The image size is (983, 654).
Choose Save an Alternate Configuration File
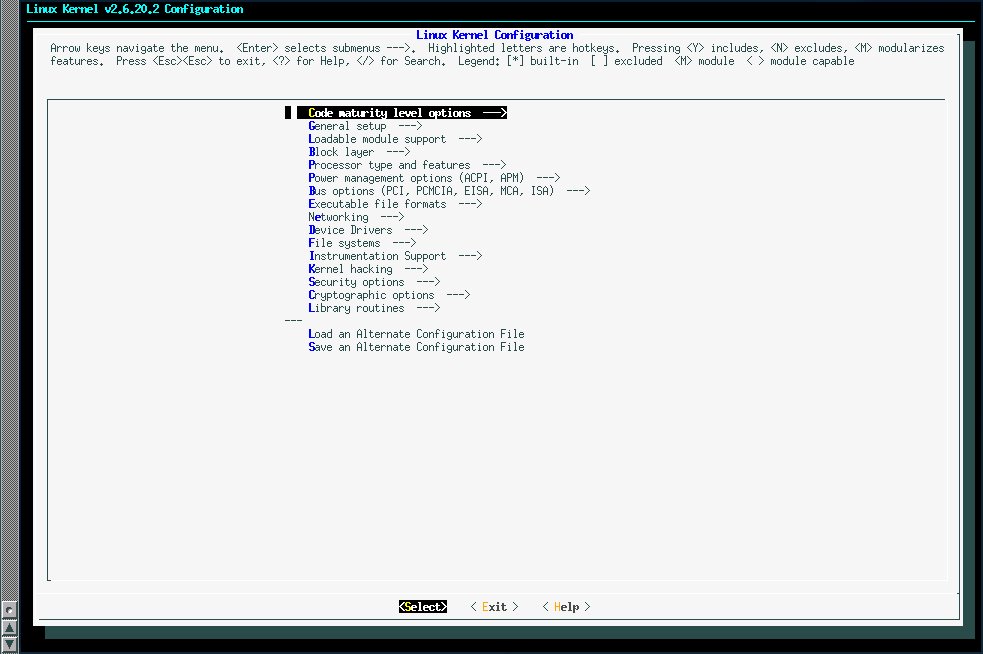(x=416, y=347)
